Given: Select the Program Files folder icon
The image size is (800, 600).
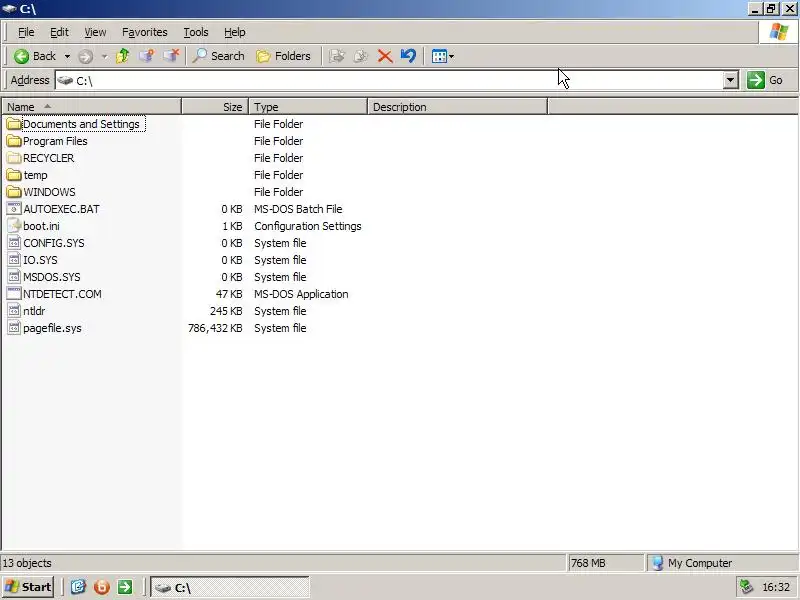Looking at the screenshot, I should [14, 141].
